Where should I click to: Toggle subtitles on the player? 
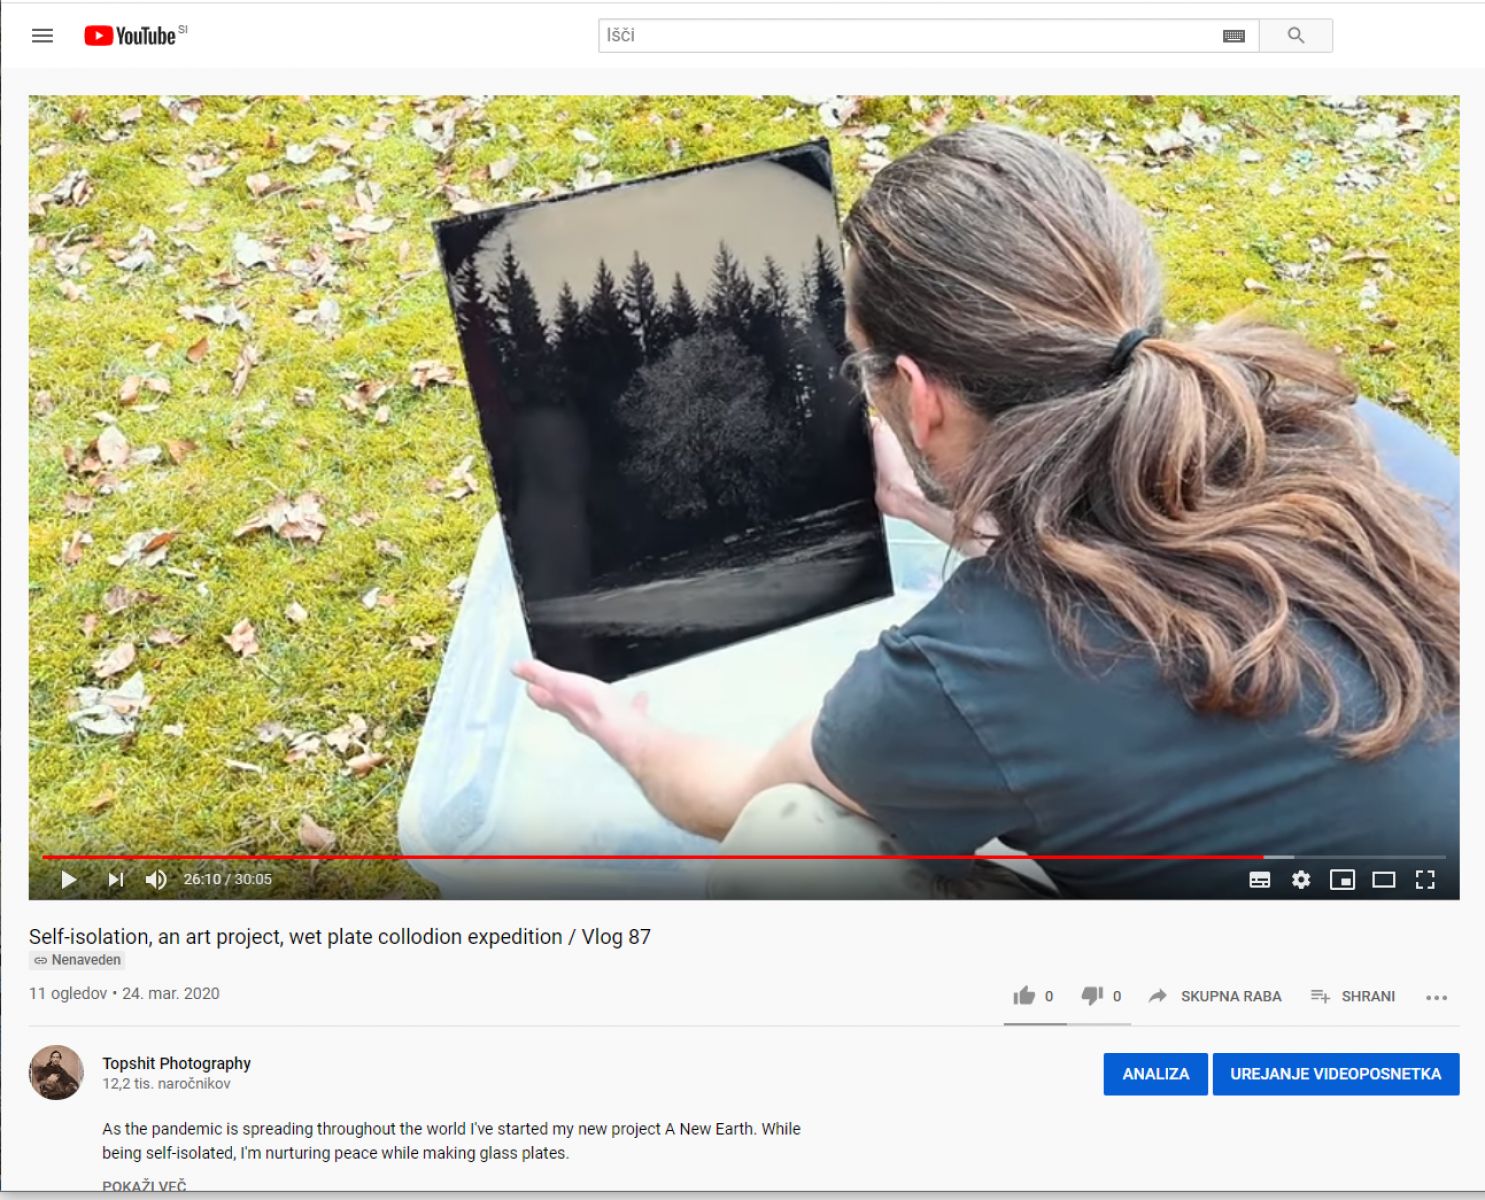point(1260,880)
